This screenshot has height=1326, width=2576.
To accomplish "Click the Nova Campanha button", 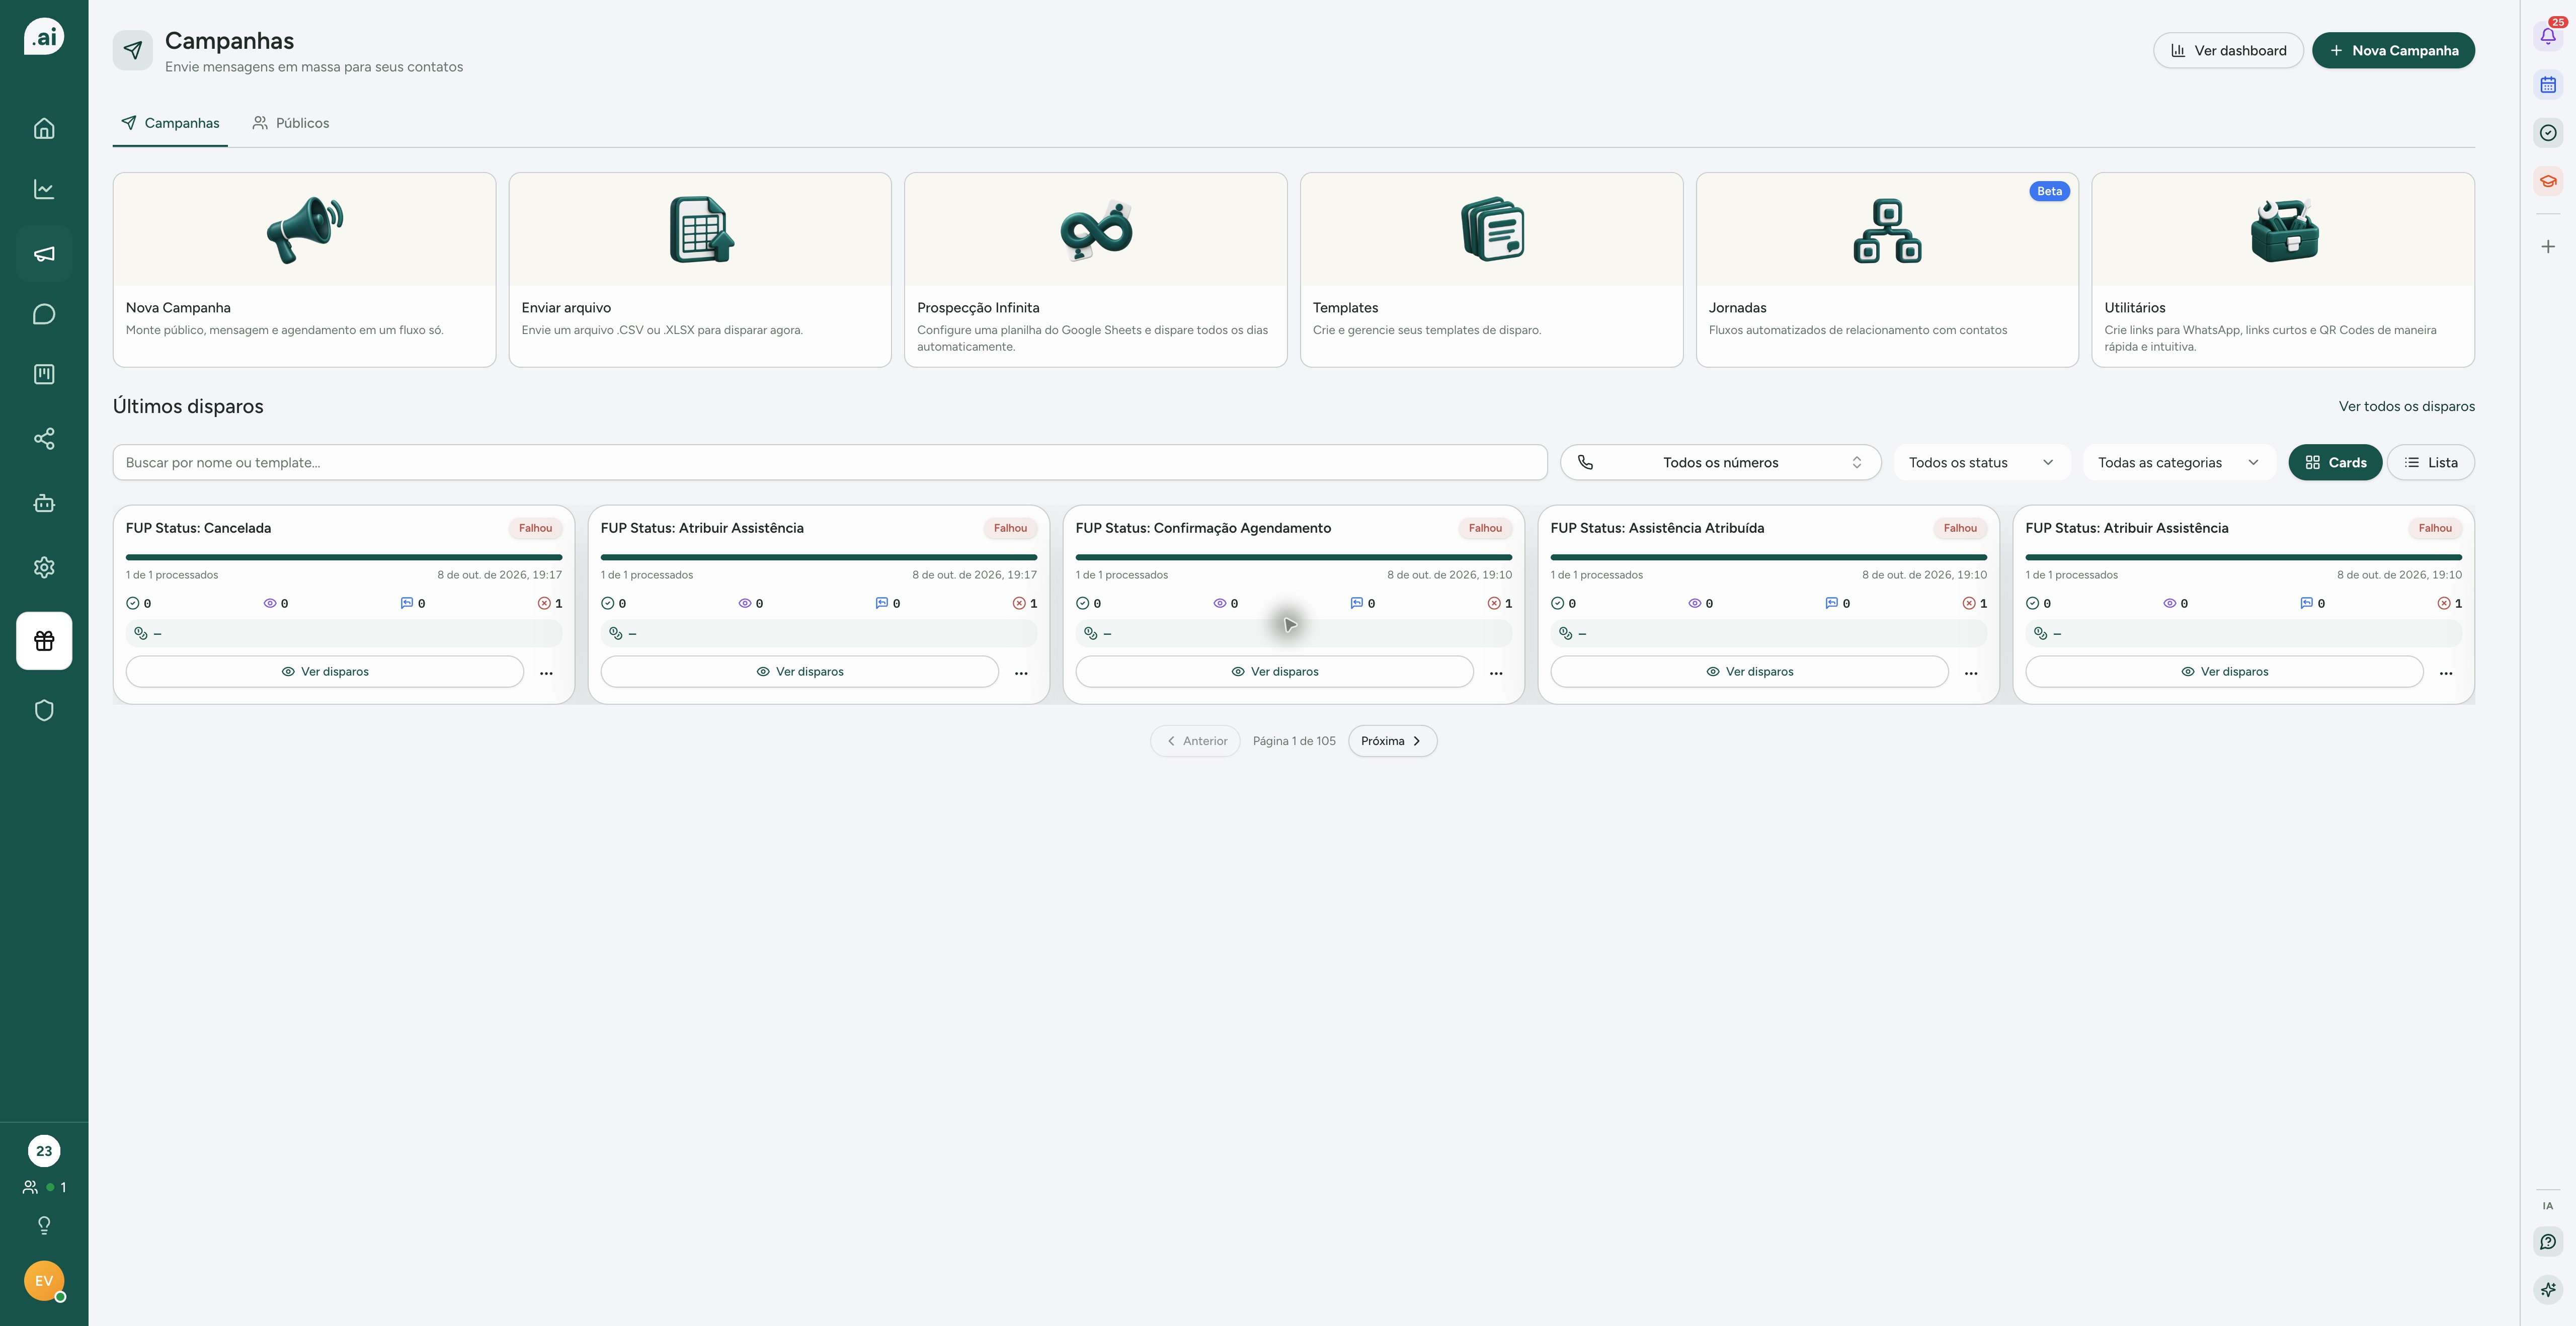I will [x=2393, y=50].
